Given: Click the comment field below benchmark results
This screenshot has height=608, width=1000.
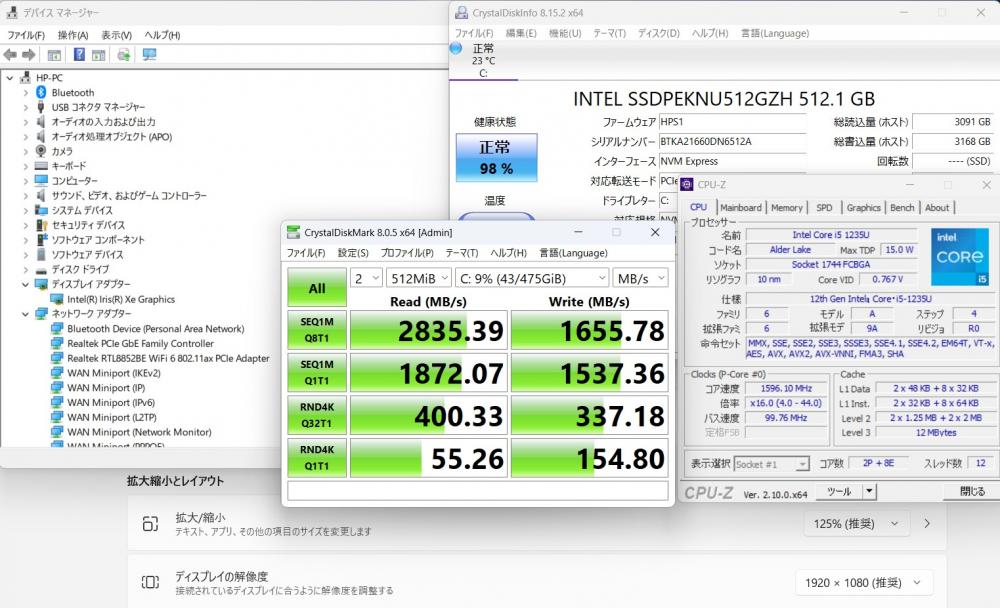Looking at the screenshot, I should click(478, 491).
